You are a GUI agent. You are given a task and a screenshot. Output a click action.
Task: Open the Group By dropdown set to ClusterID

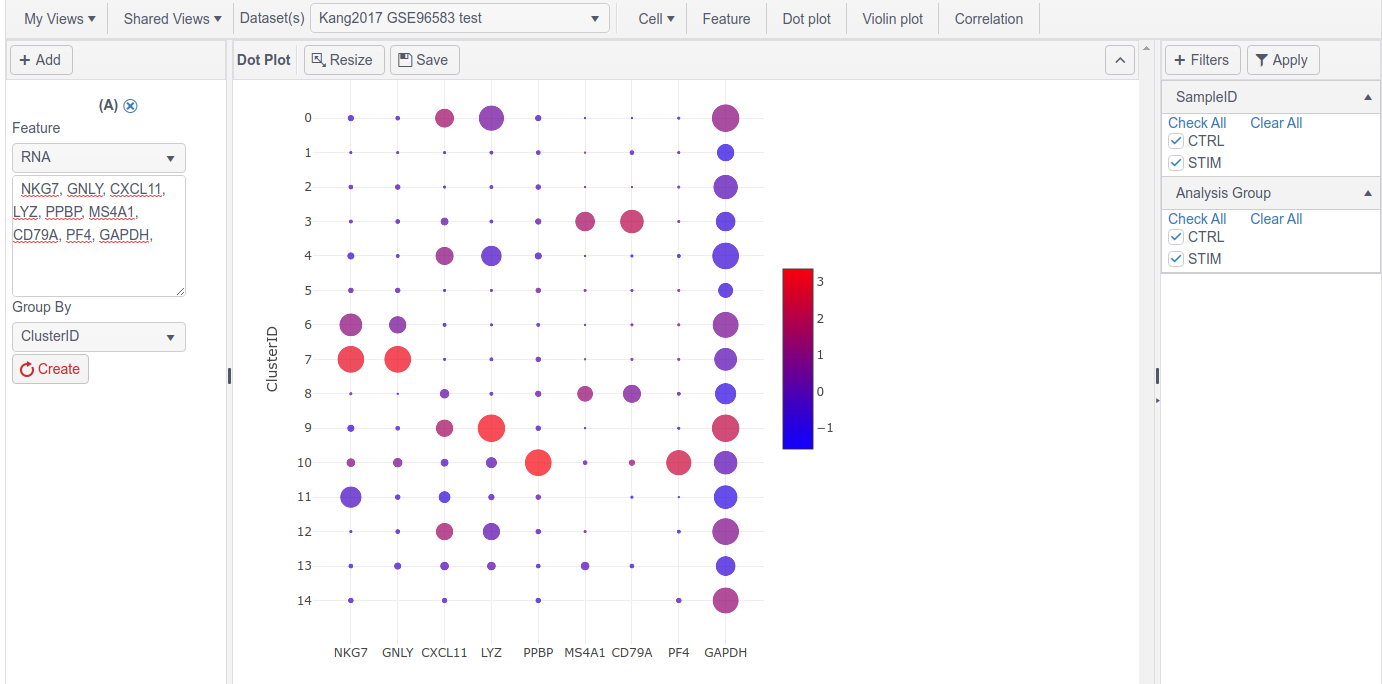click(x=98, y=337)
